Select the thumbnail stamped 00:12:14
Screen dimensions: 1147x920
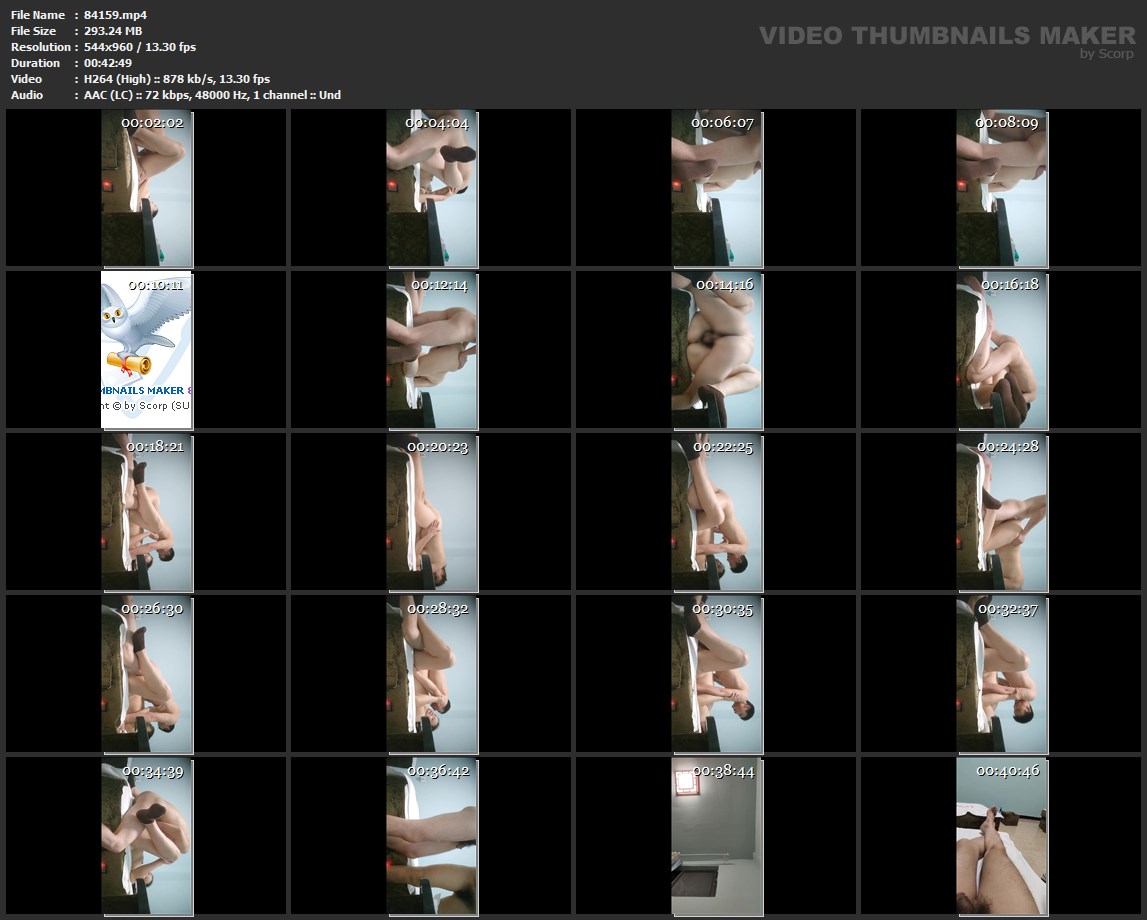[432, 350]
